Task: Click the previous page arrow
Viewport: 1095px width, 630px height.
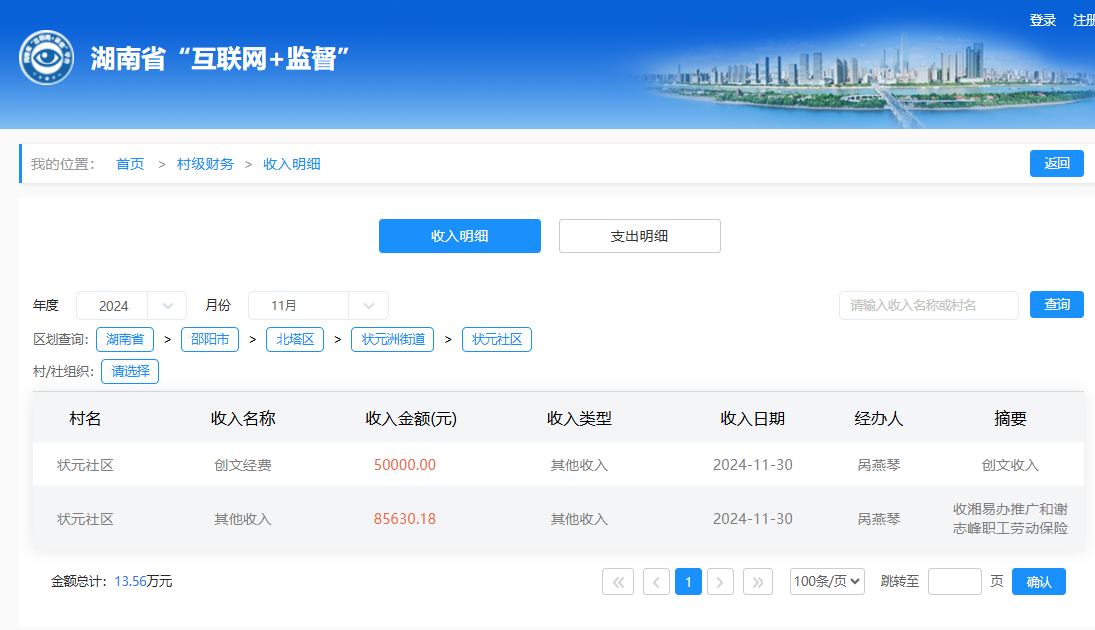Action: pyautogui.click(x=656, y=582)
